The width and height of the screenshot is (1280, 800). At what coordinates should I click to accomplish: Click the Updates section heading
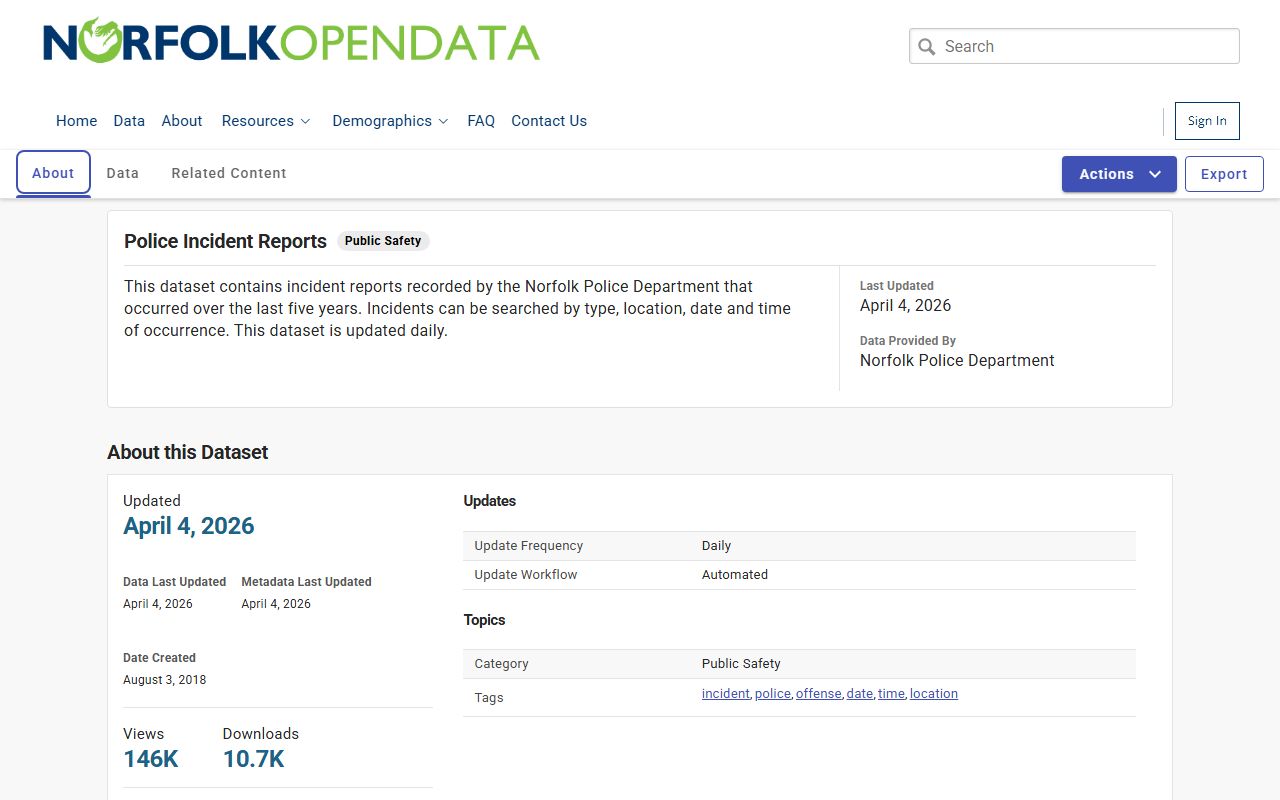[x=490, y=501]
